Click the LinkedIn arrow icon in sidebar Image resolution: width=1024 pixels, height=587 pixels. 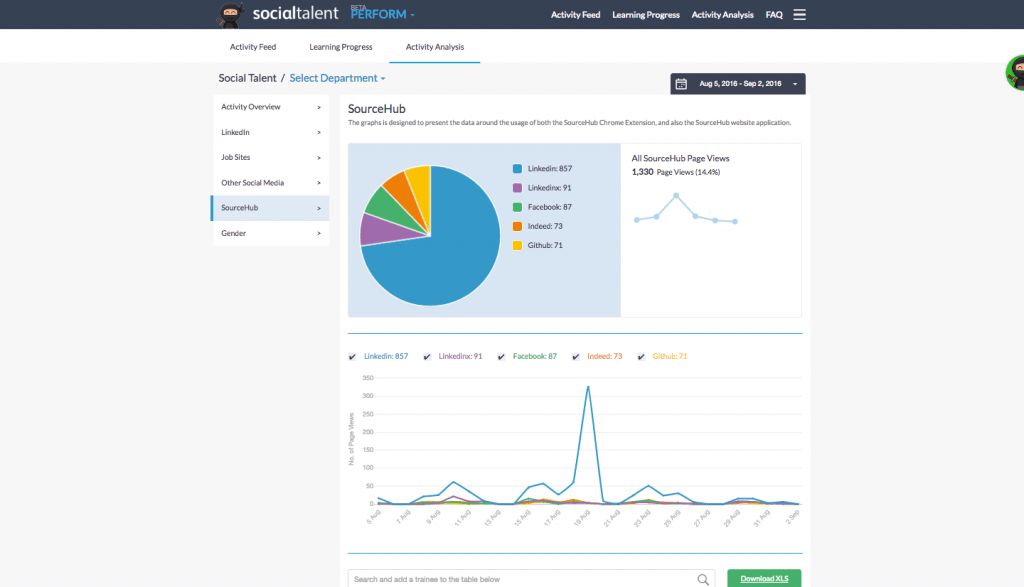tap(319, 133)
